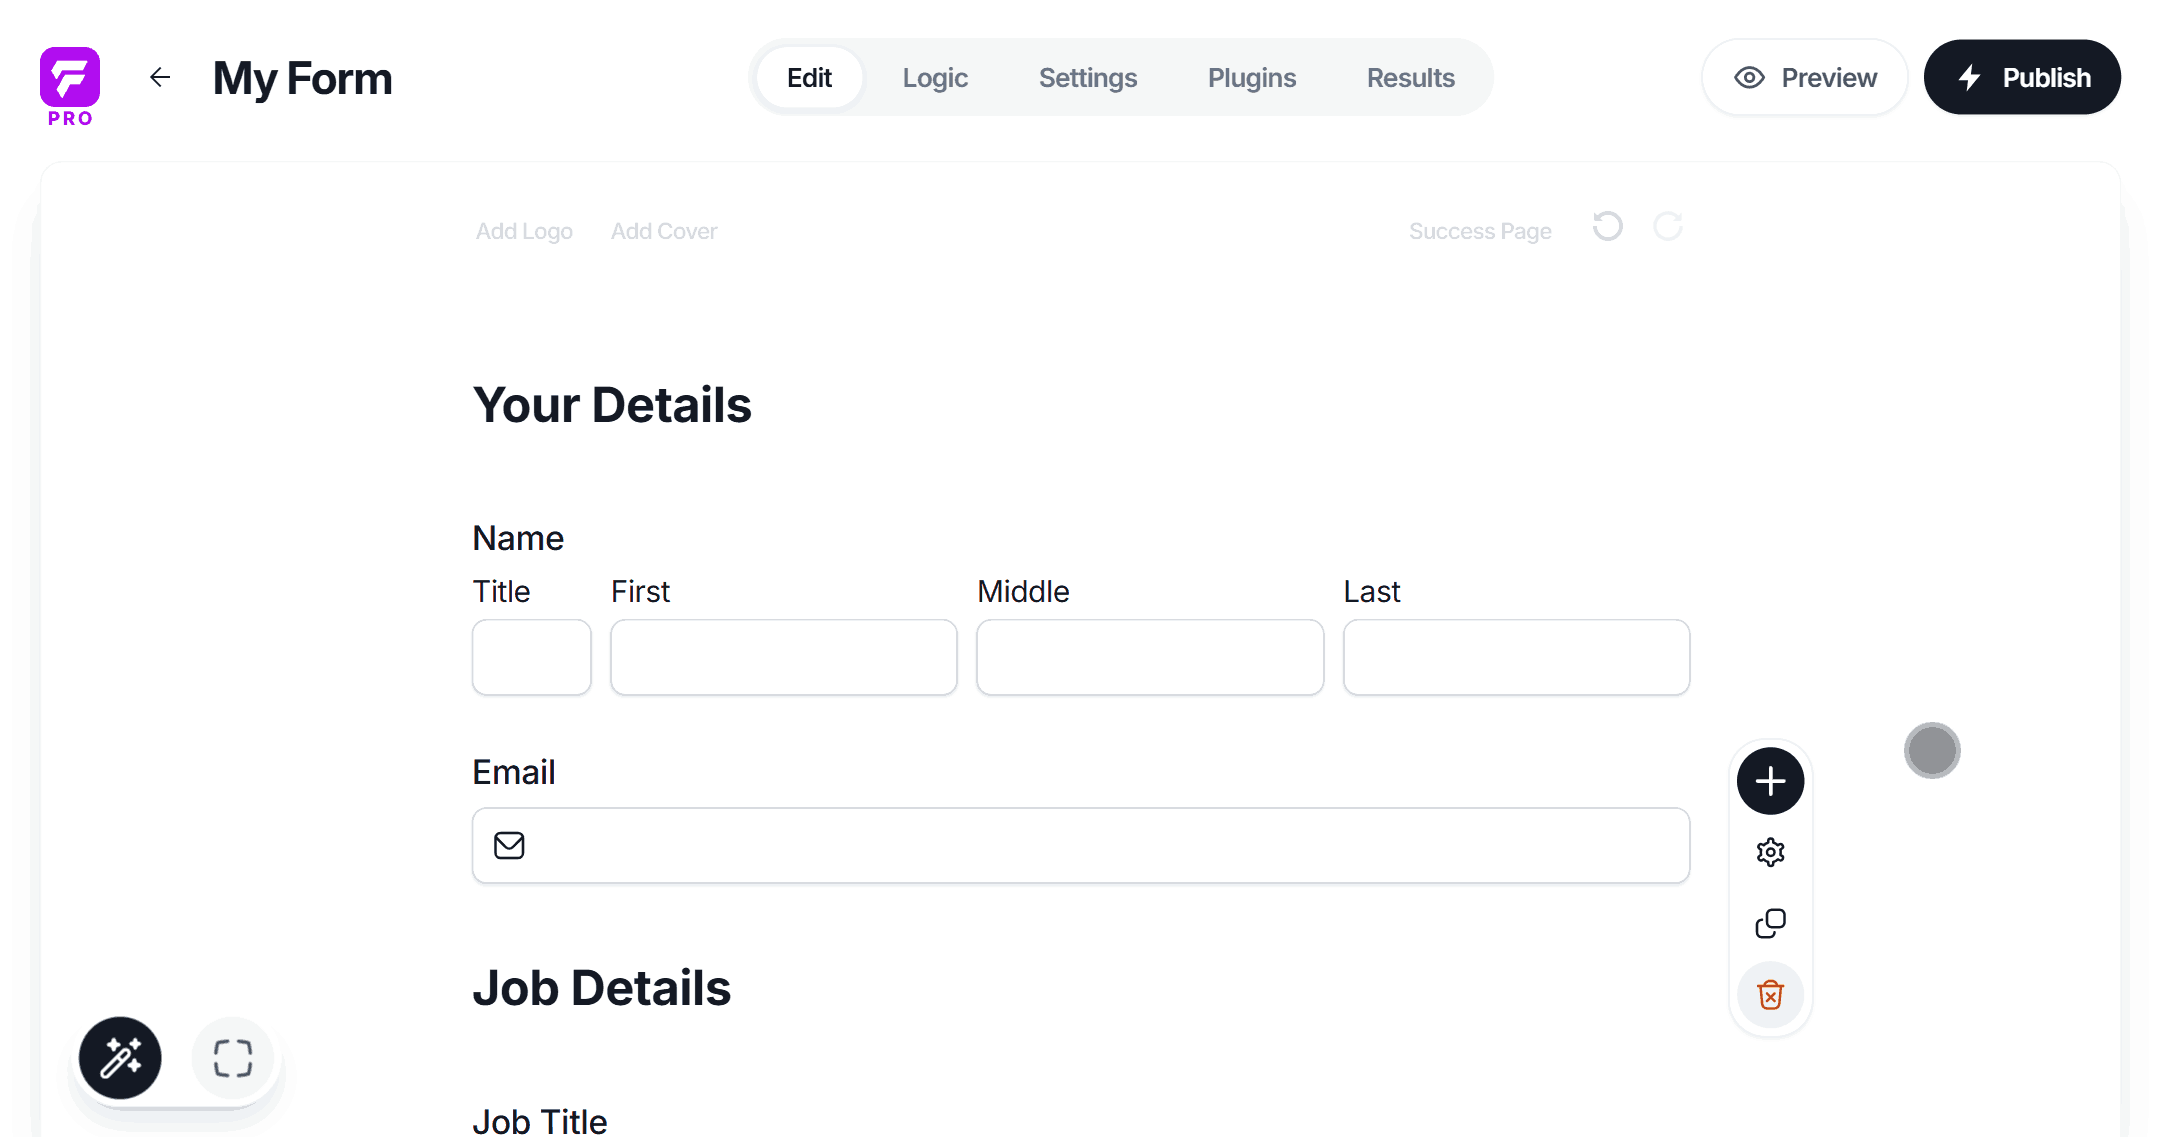Click Add Cover link
The image size is (2165, 1138).
[664, 231]
